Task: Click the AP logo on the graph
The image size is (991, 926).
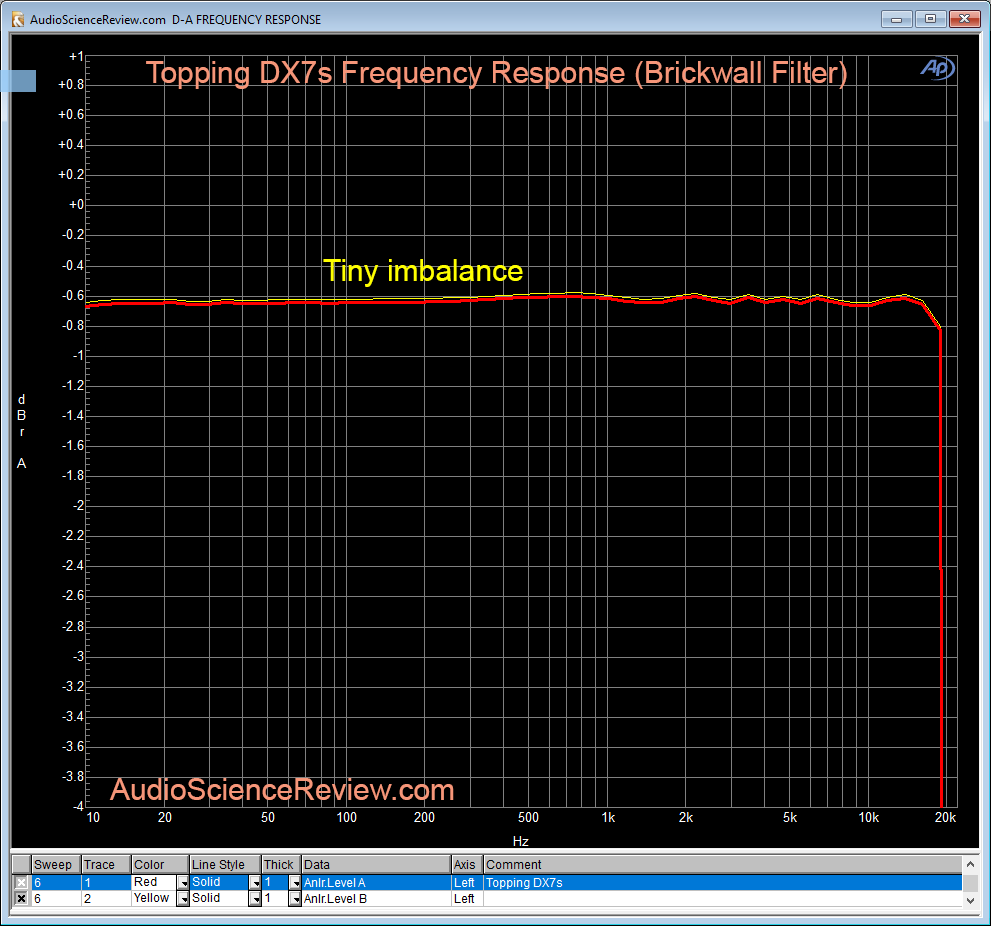Action: click(937, 68)
